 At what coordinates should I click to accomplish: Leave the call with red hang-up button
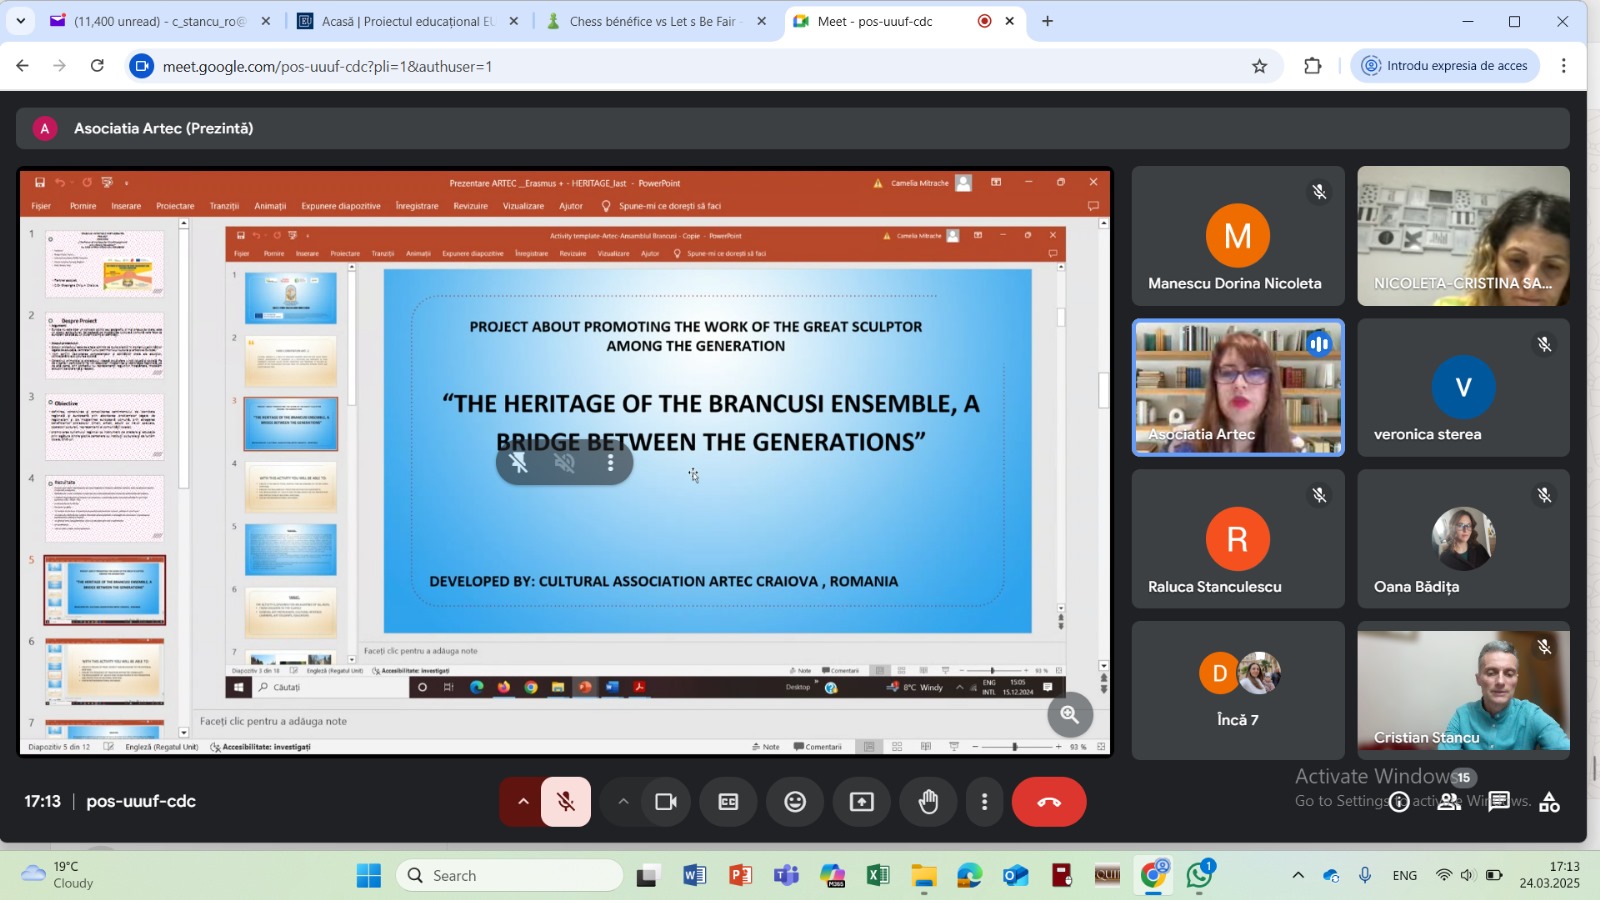1048,802
